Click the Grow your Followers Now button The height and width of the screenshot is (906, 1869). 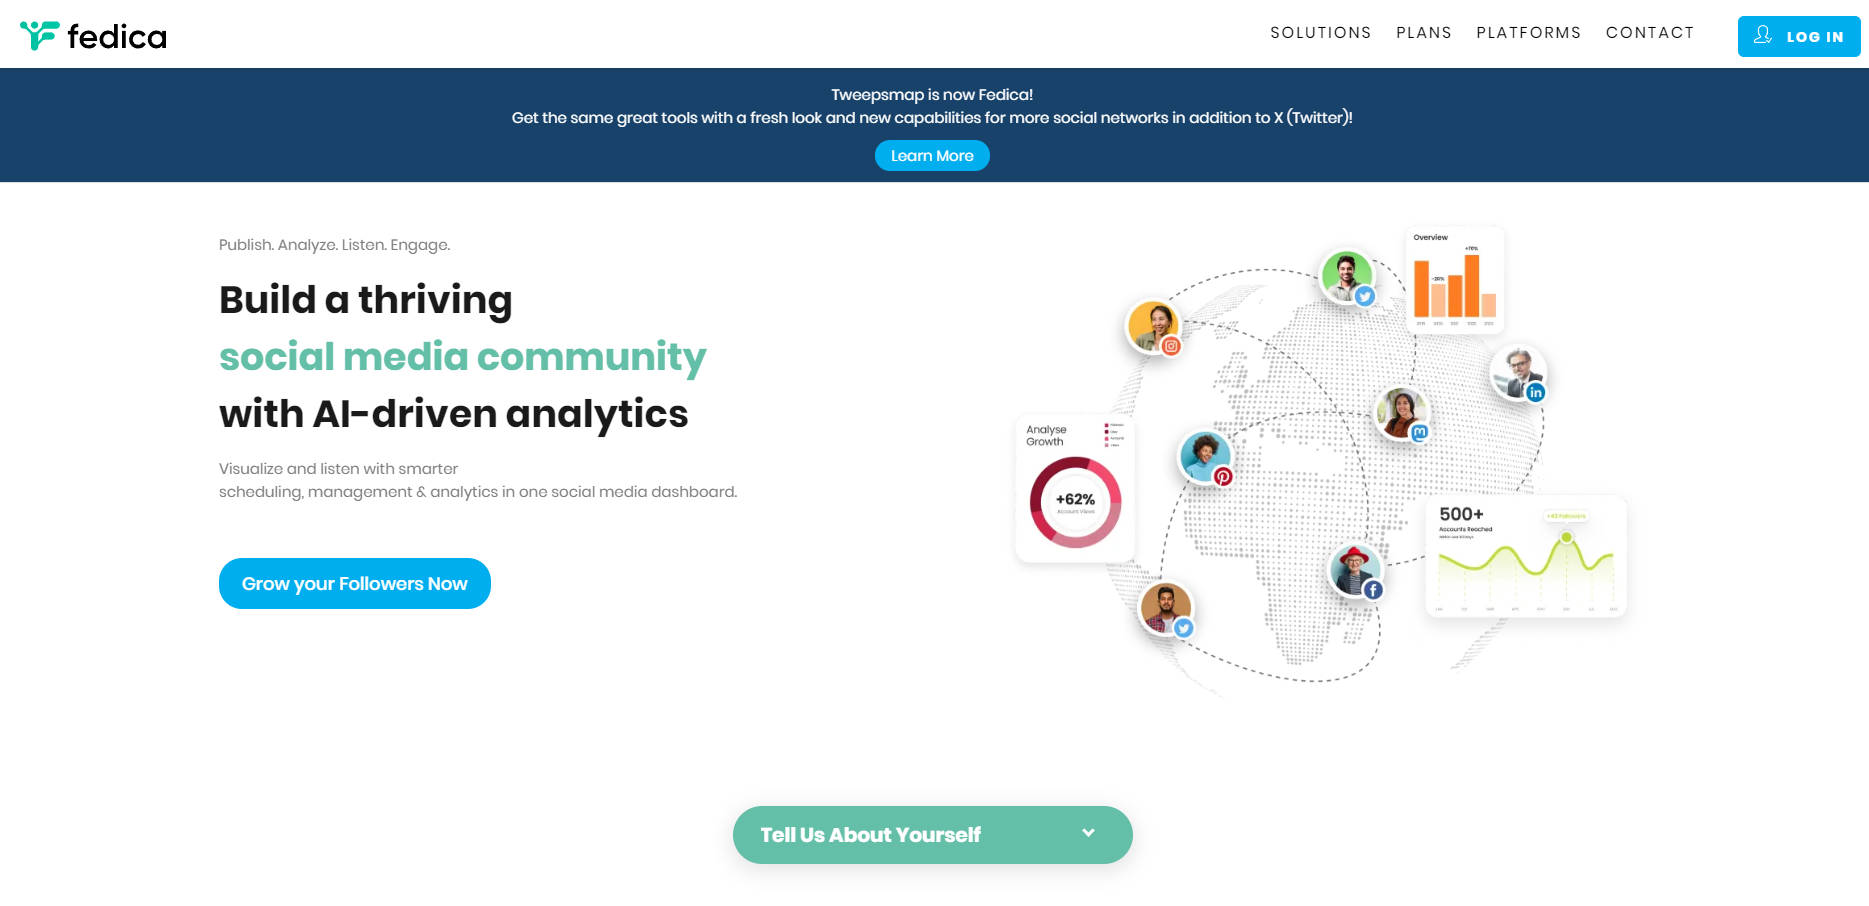[x=354, y=584]
